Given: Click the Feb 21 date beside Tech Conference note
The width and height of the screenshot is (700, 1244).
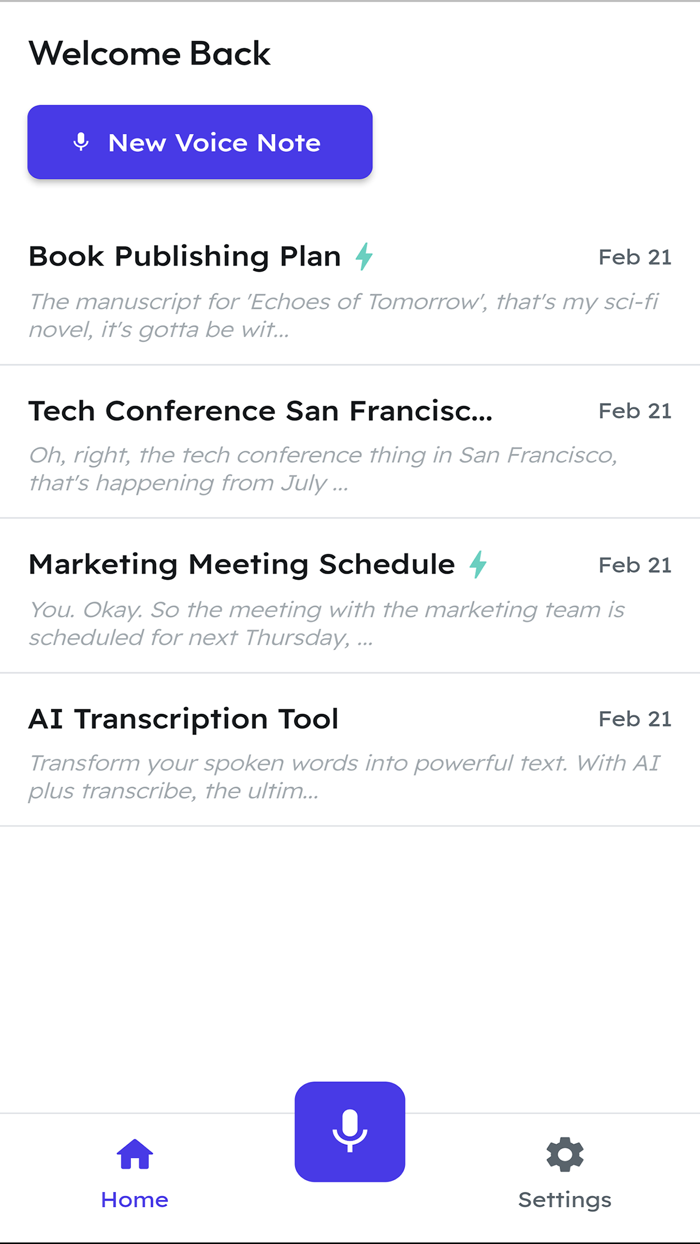Looking at the screenshot, I should tap(635, 411).
